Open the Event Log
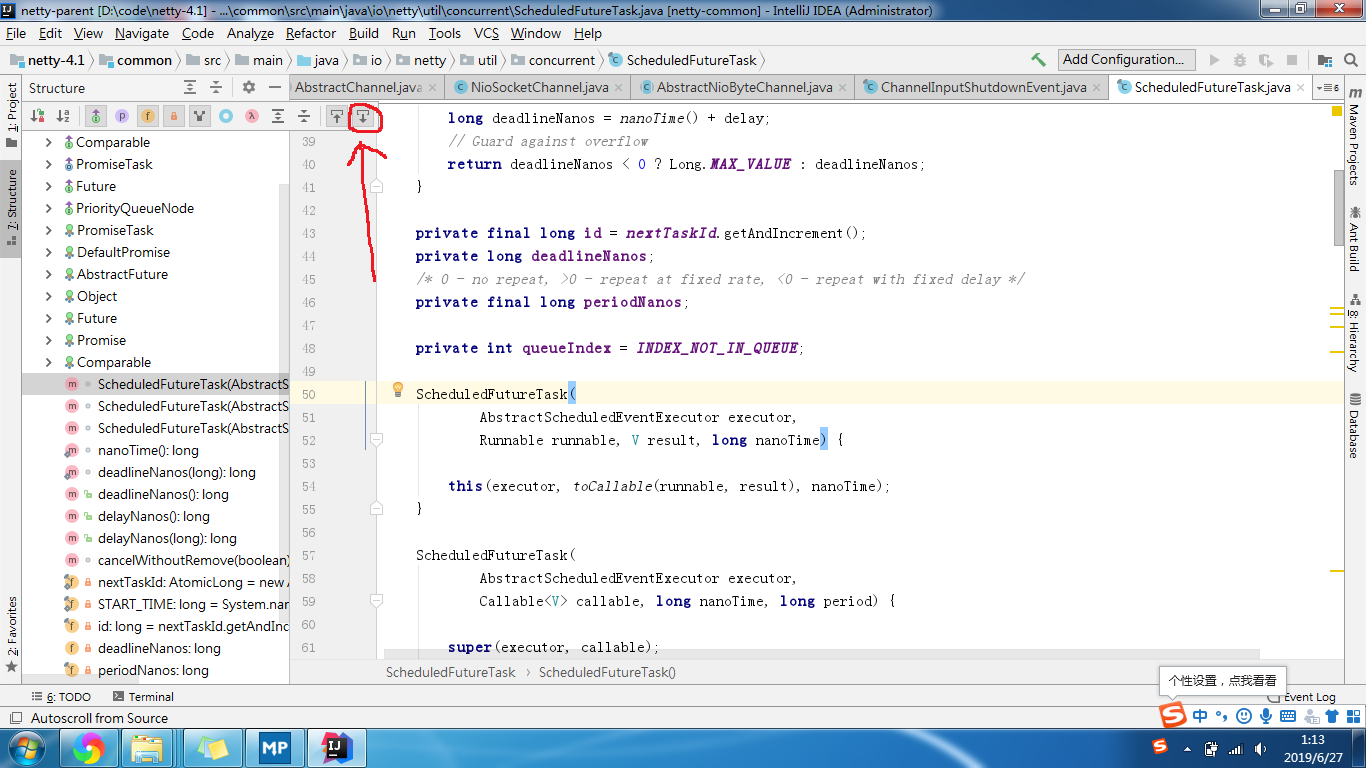 click(1301, 696)
